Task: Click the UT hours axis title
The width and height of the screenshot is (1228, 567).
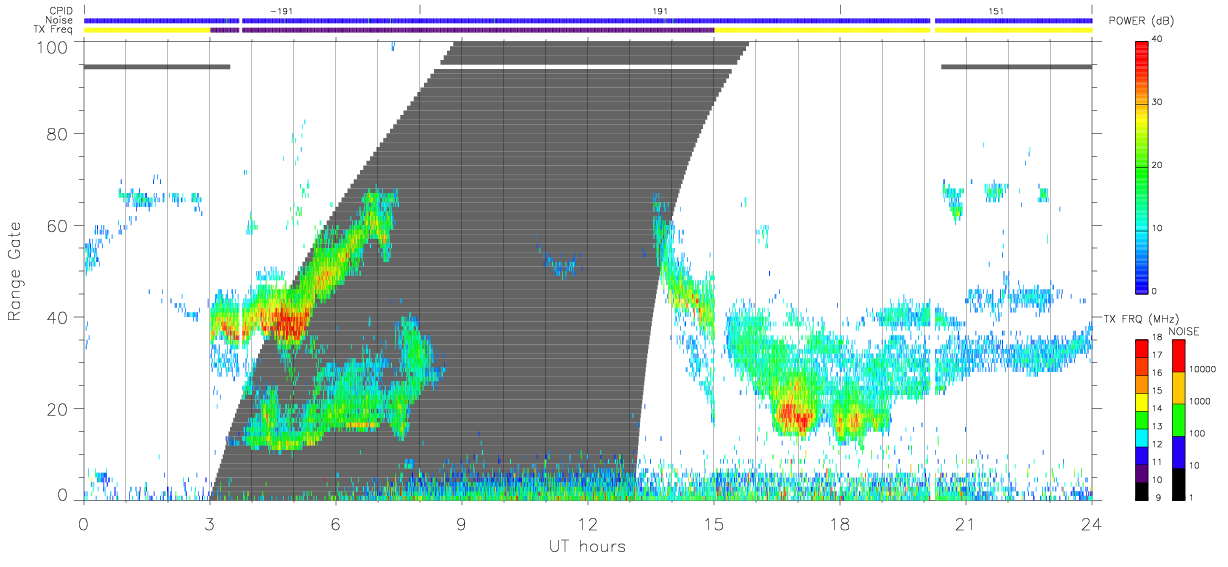Action: [587, 546]
